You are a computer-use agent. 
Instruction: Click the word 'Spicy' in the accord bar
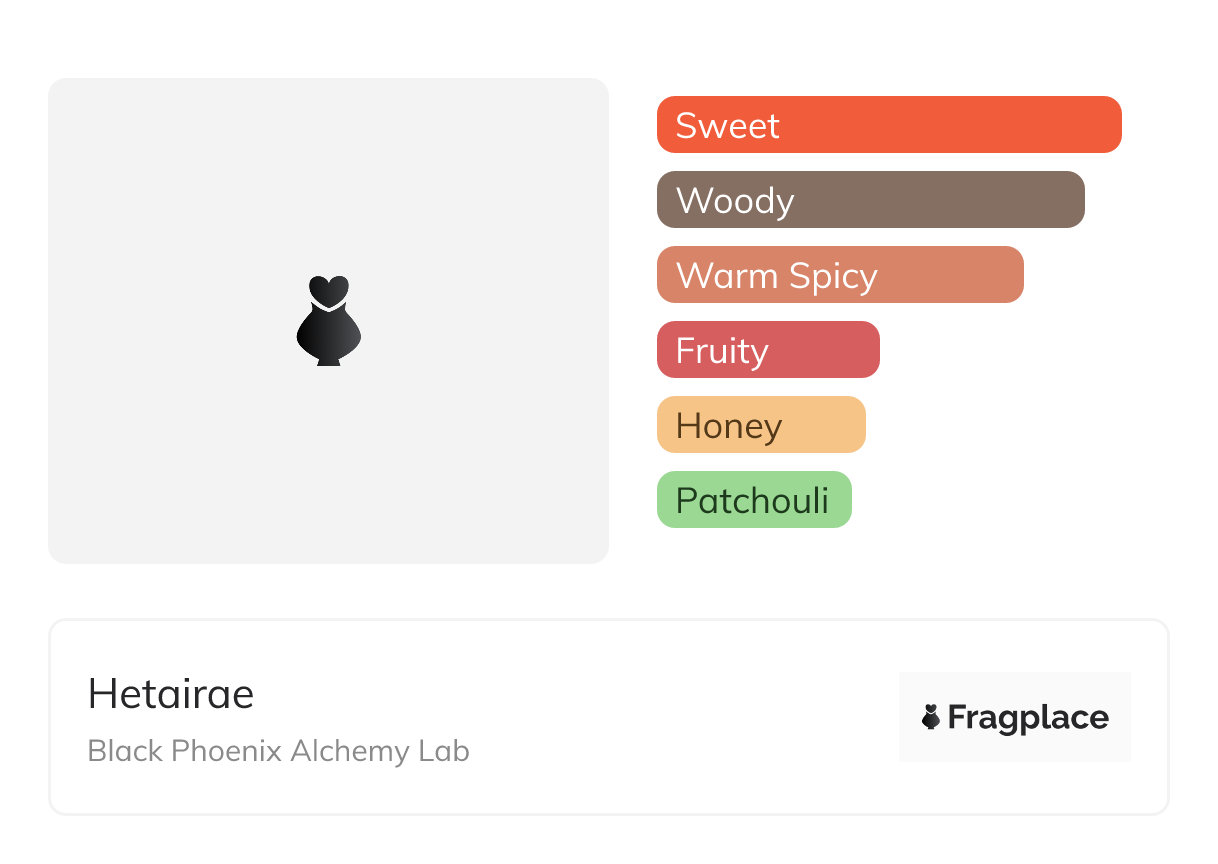(x=832, y=276)
